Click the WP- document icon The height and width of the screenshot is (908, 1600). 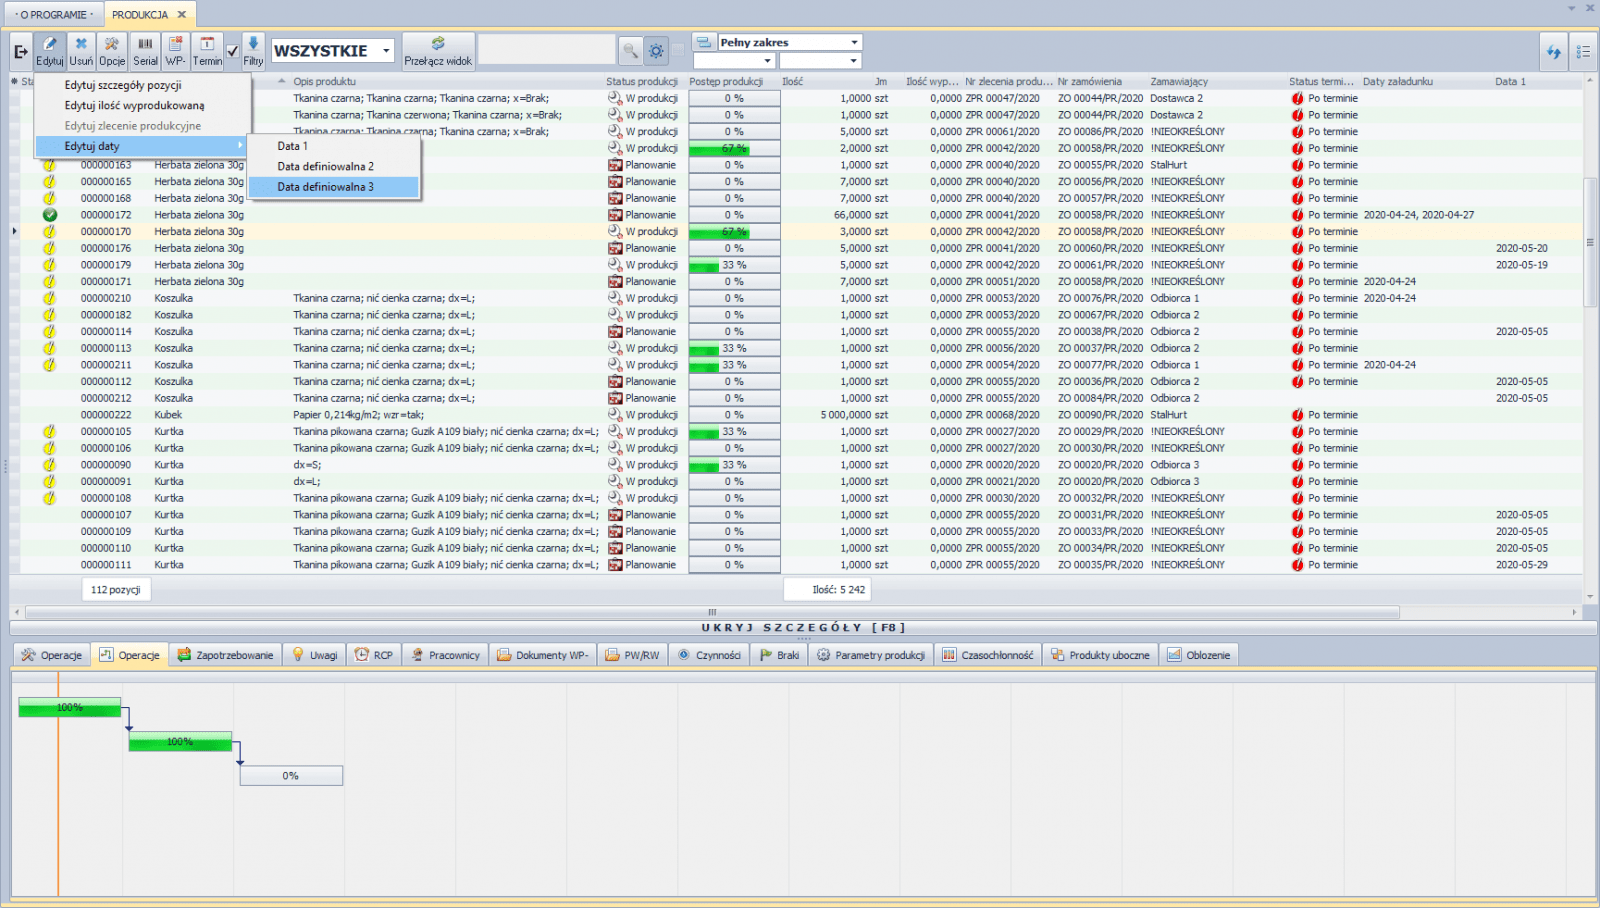tap(175, 51)
